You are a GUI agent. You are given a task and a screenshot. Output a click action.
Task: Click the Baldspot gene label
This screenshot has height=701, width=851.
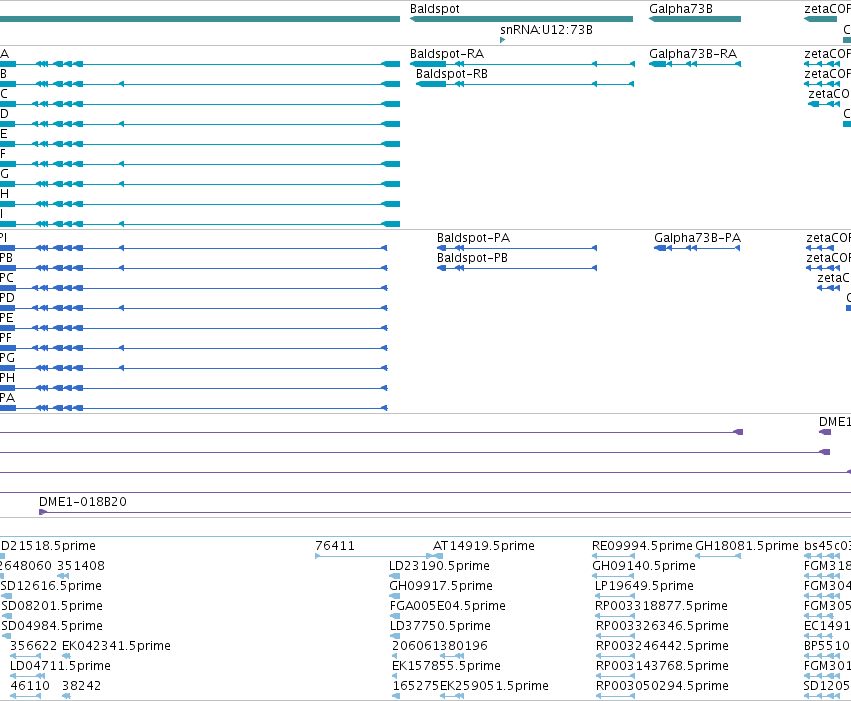434,9
